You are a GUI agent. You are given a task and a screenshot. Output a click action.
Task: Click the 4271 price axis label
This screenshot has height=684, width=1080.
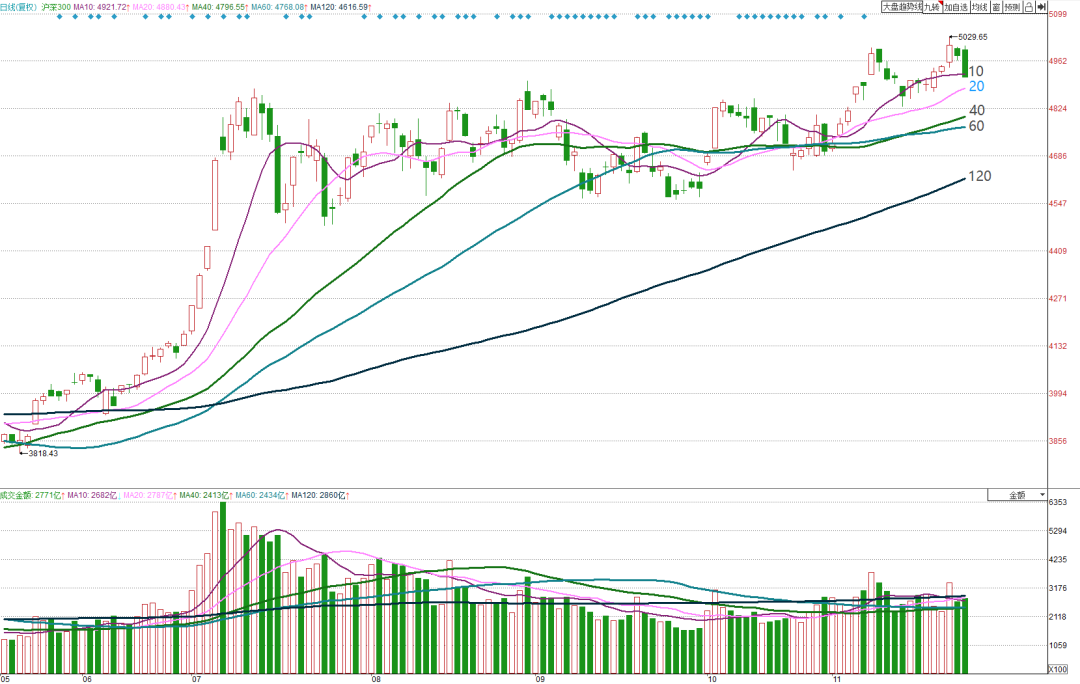coord(1057,299)
